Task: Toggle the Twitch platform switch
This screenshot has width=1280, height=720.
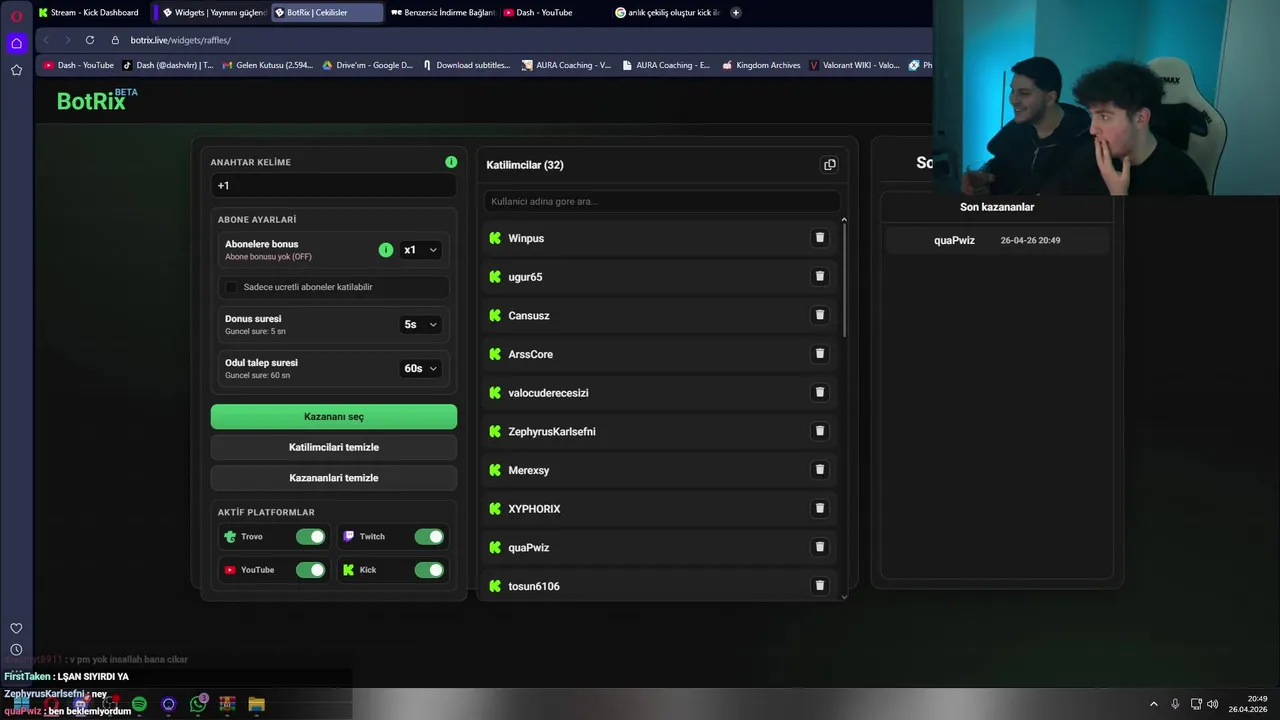Action: pyautogui.click(x=429, y=537)
